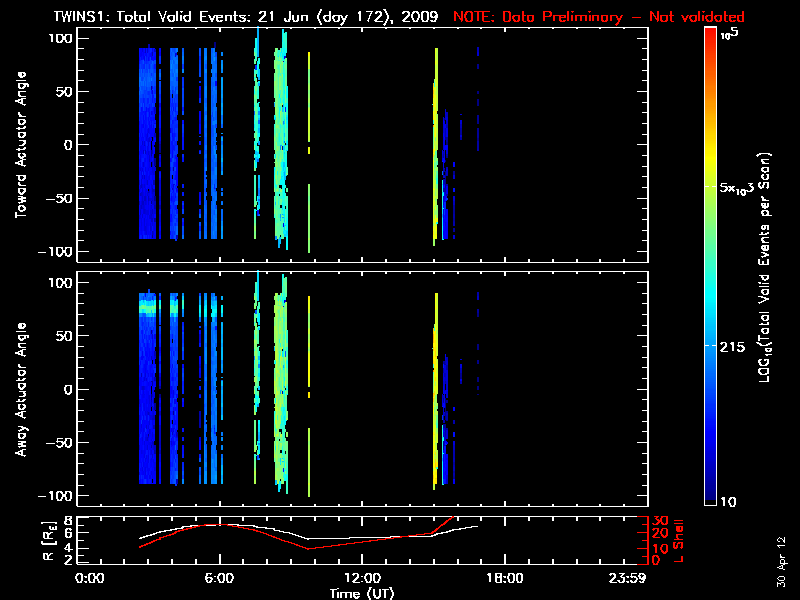The image size is (800, 600).
Task: Click the 6:00 time tick label
Action: 219,578
